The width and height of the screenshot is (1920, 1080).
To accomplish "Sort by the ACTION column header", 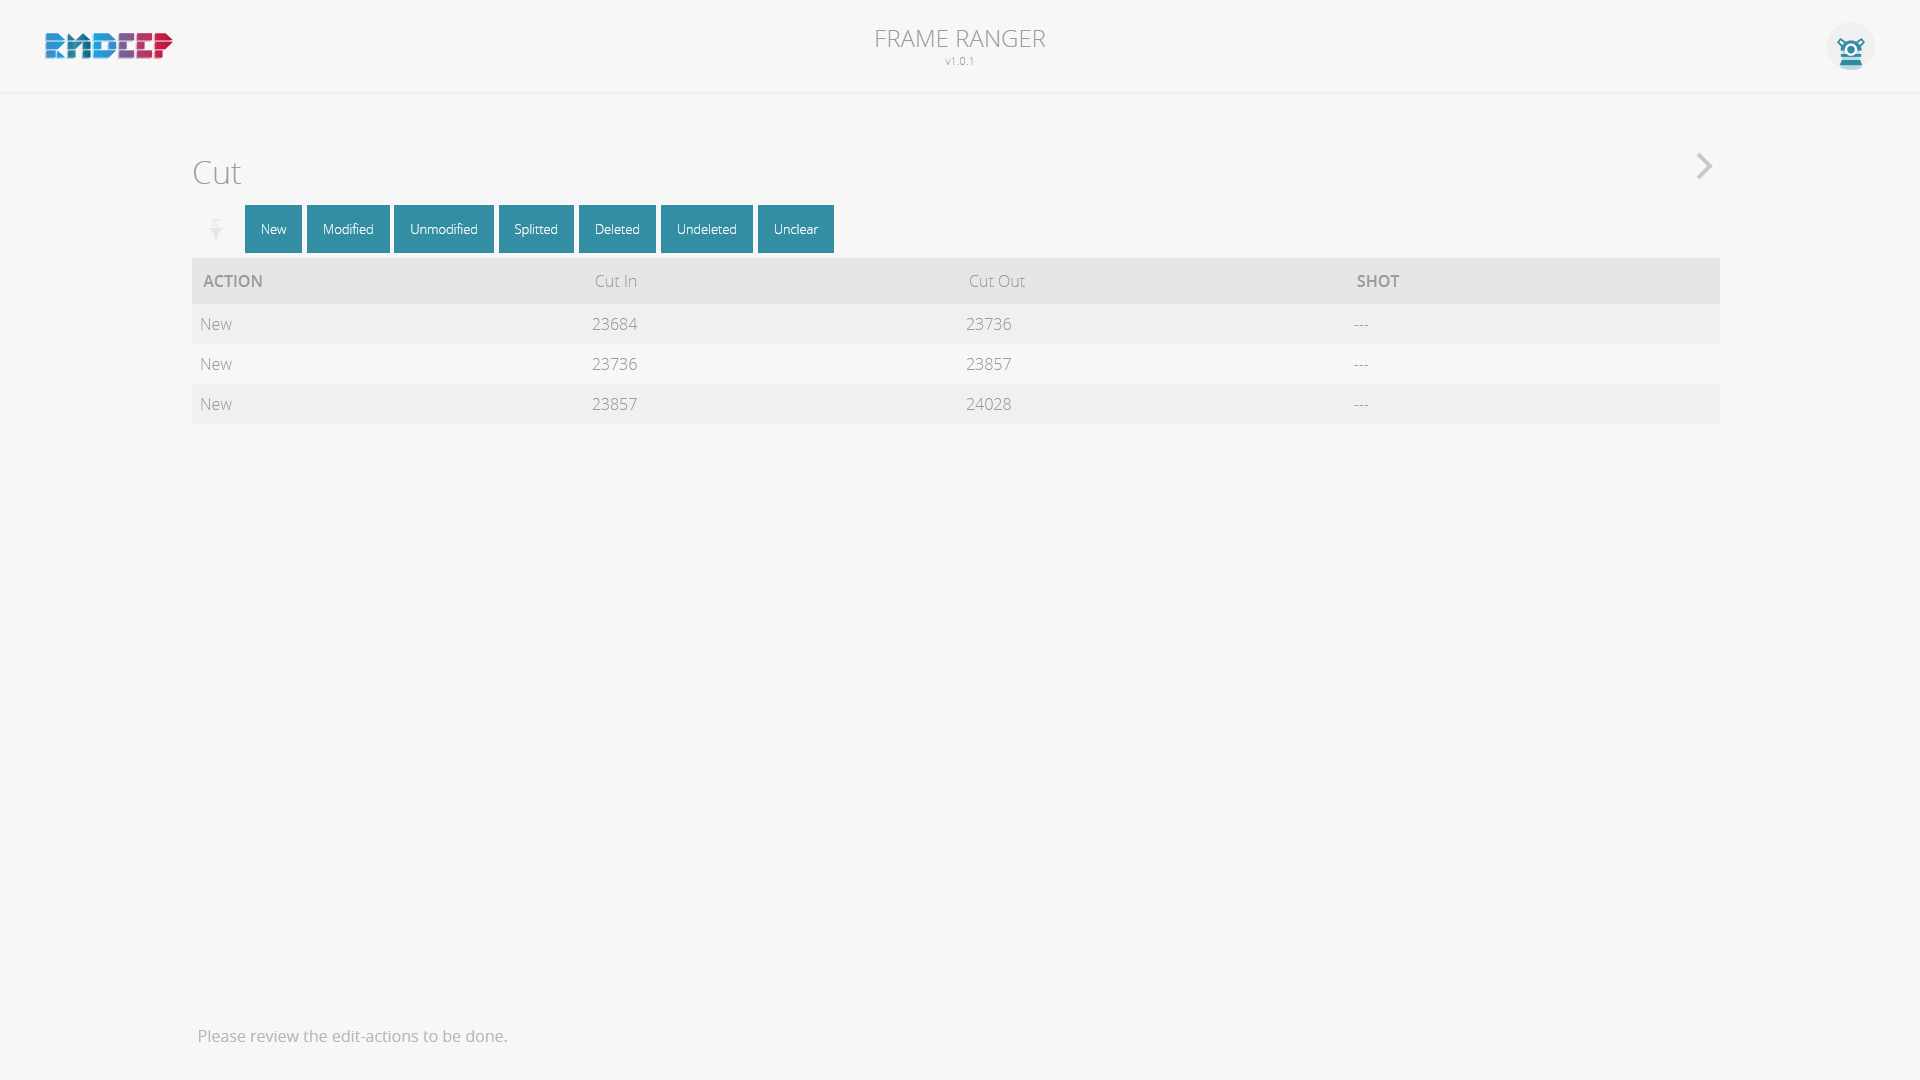I will tap(233, 281).
